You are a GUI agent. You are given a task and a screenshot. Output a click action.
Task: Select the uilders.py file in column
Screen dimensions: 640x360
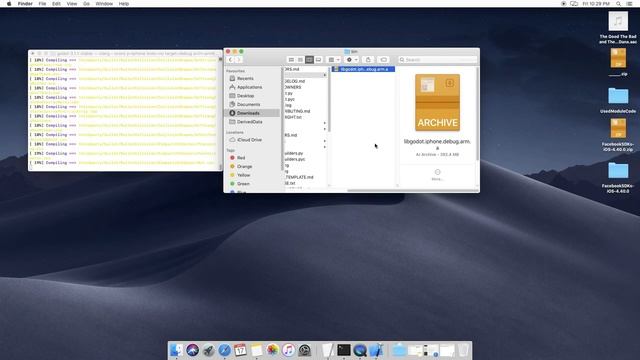(x=294, y=153)
